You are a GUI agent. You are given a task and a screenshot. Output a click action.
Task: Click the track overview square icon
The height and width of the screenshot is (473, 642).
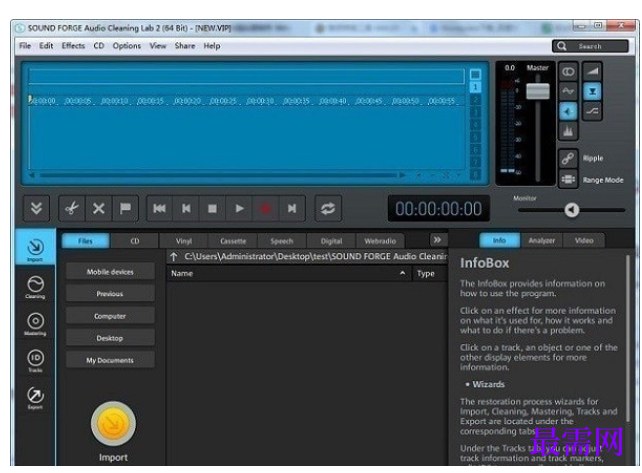pos(475,74)
